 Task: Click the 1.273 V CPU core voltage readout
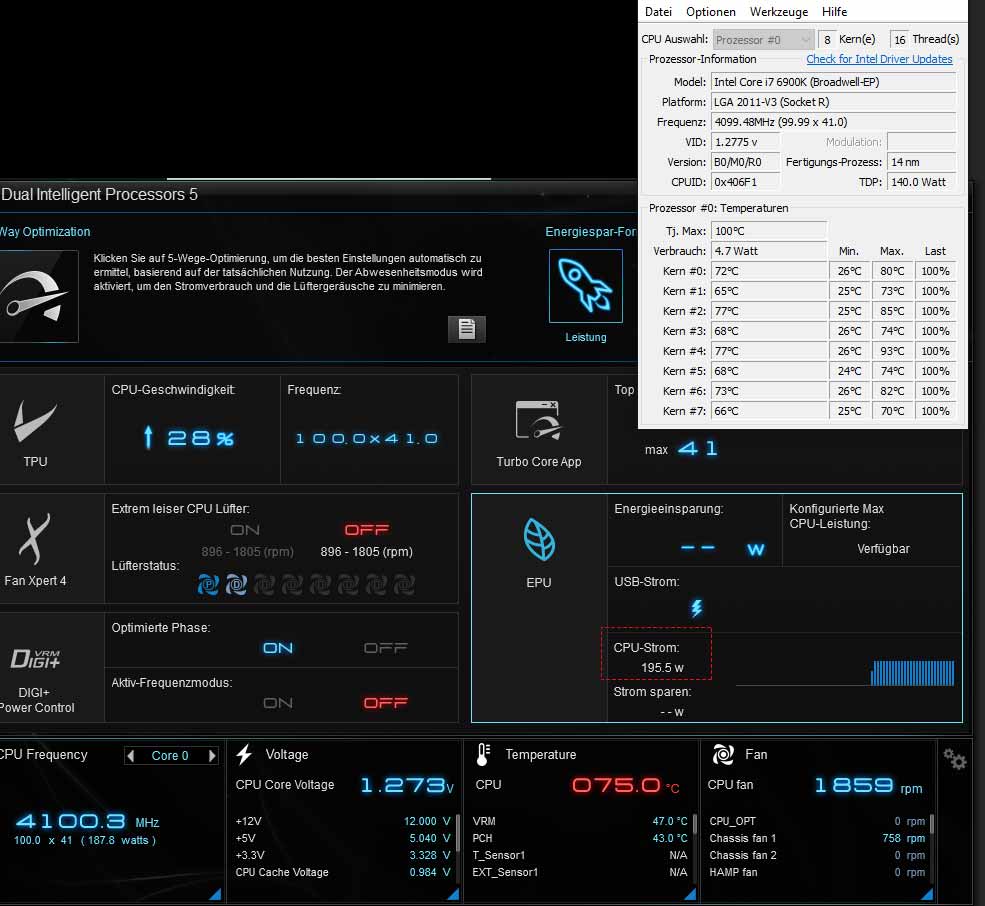[407, 785]
